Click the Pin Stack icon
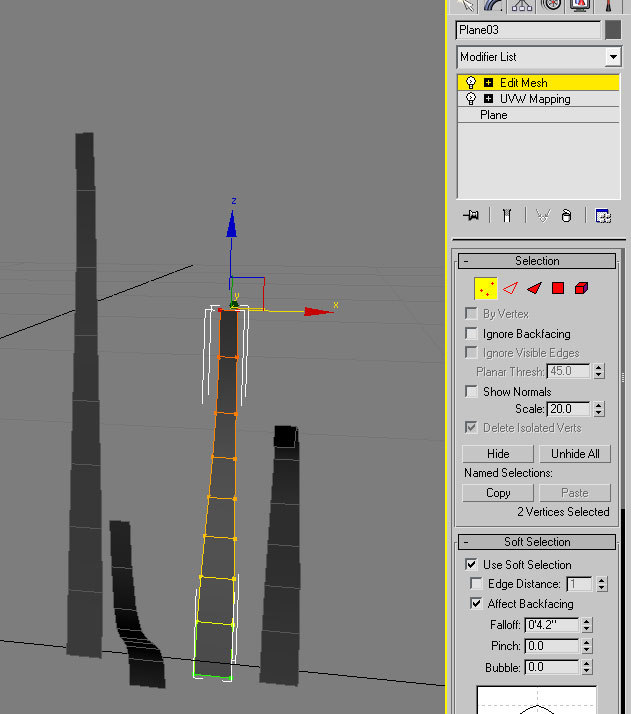The width and height of the screenshot is (631, 714). click(x=471, y=215)
